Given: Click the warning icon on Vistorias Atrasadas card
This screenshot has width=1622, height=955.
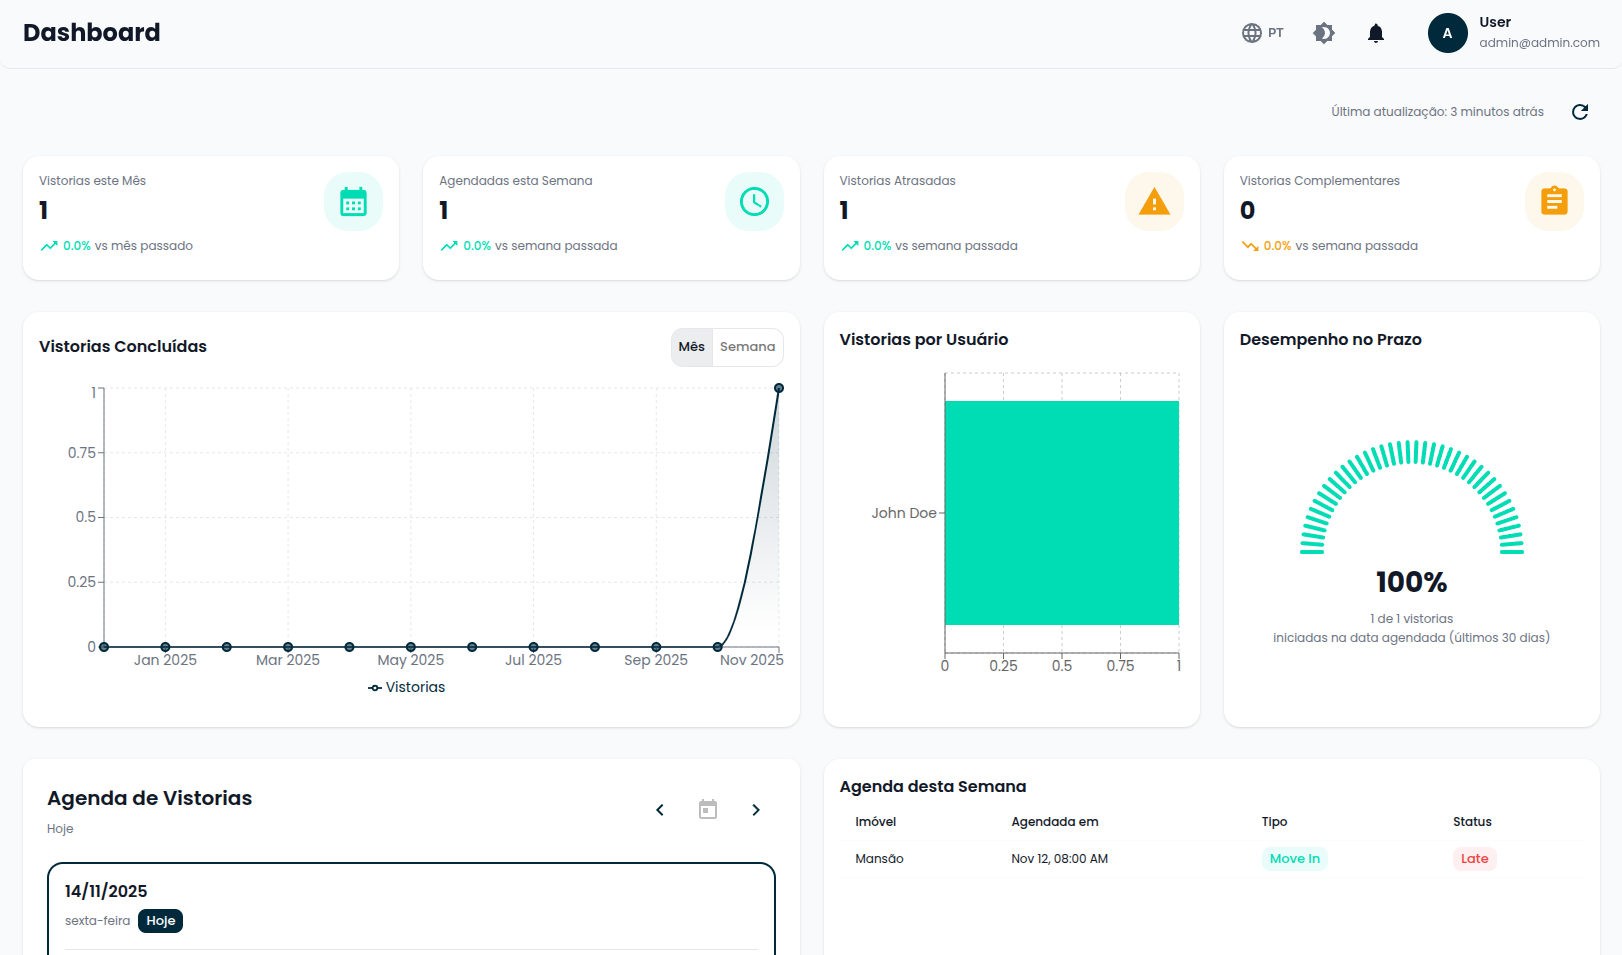Looking at the screenshot, I should 1154,201.
